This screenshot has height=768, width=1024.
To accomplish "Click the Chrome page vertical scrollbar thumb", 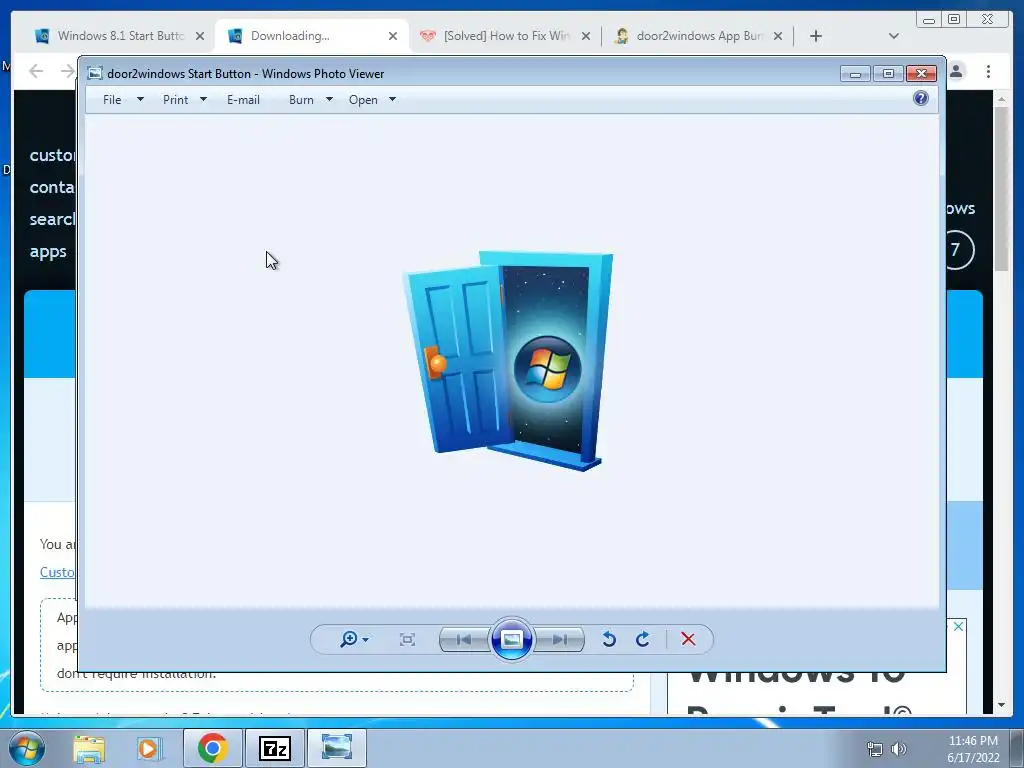I will (1001, 189).
